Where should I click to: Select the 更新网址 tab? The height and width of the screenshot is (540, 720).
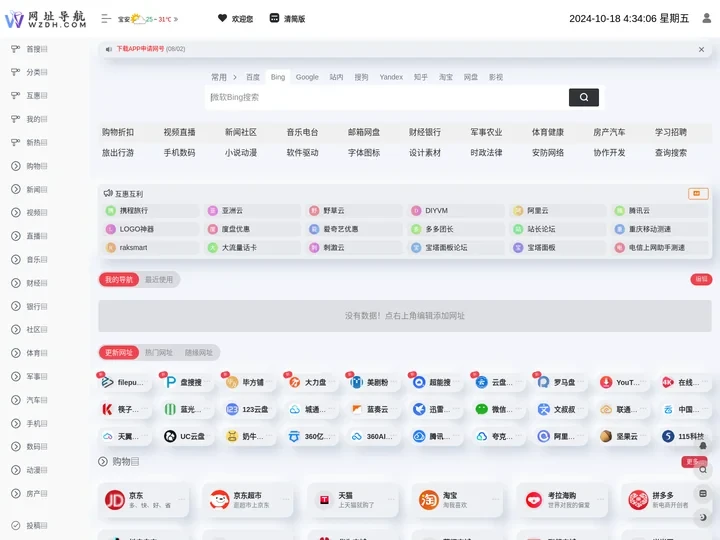click(x=119, y=353)
